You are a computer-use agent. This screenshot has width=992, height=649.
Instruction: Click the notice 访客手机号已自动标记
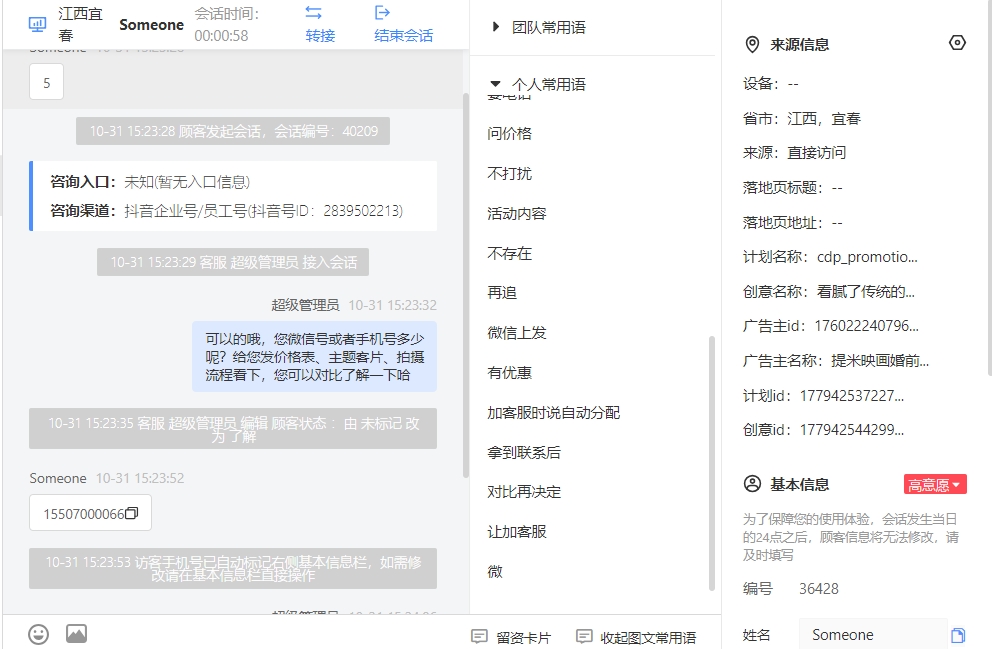[x=233, y=569]
